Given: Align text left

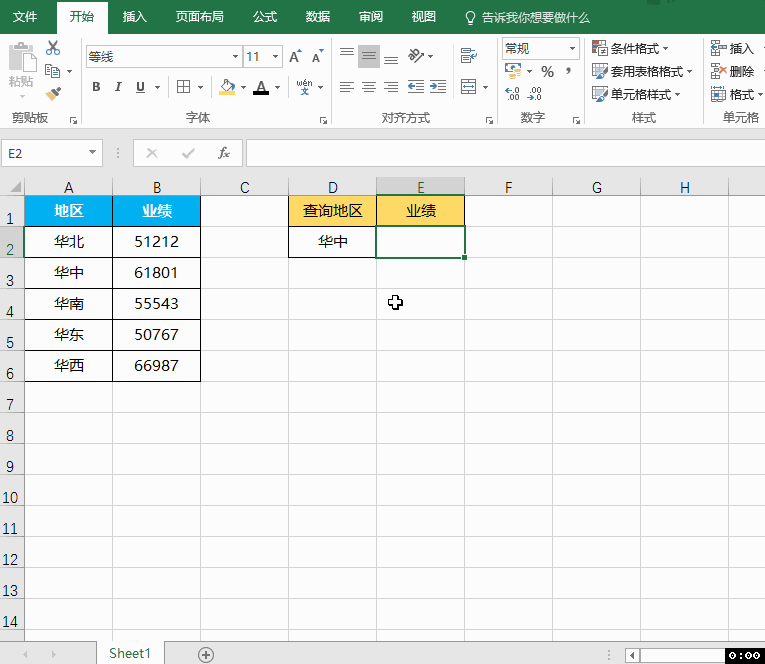Looking at the screenshot, I should [x=346, y=87].
